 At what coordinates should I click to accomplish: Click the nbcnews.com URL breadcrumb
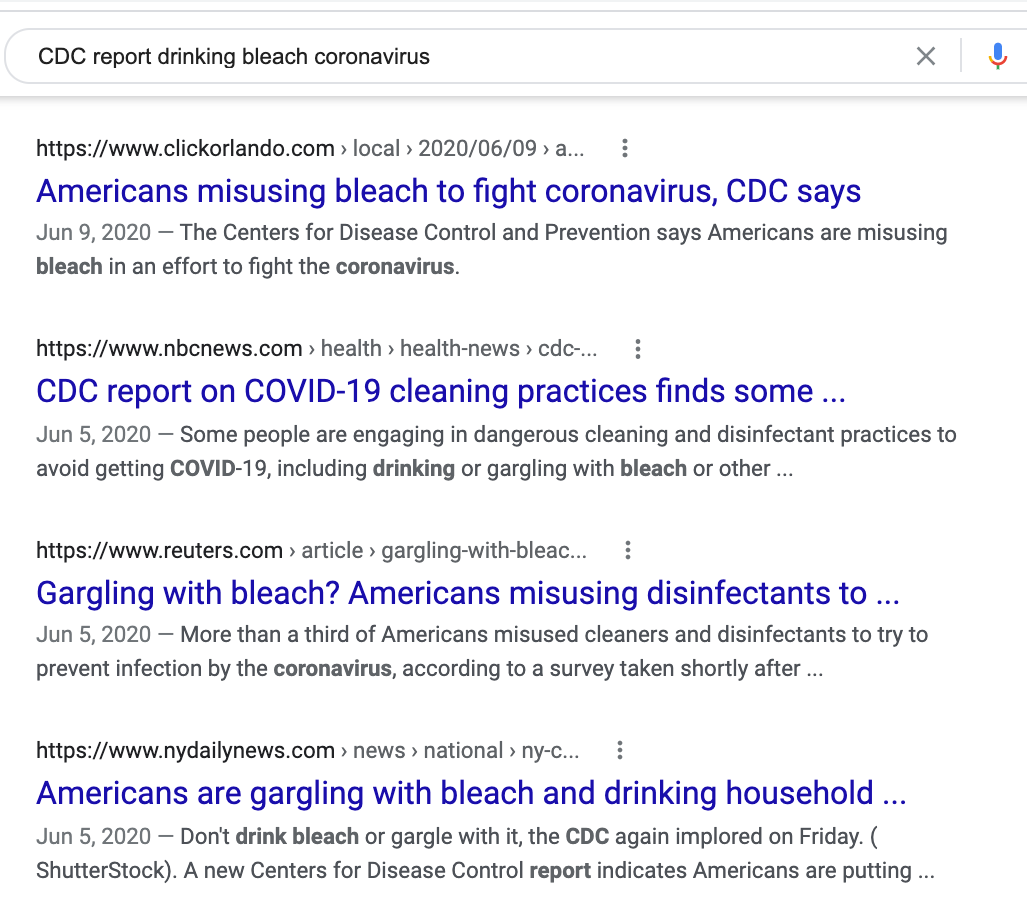[x=316, y=349]
